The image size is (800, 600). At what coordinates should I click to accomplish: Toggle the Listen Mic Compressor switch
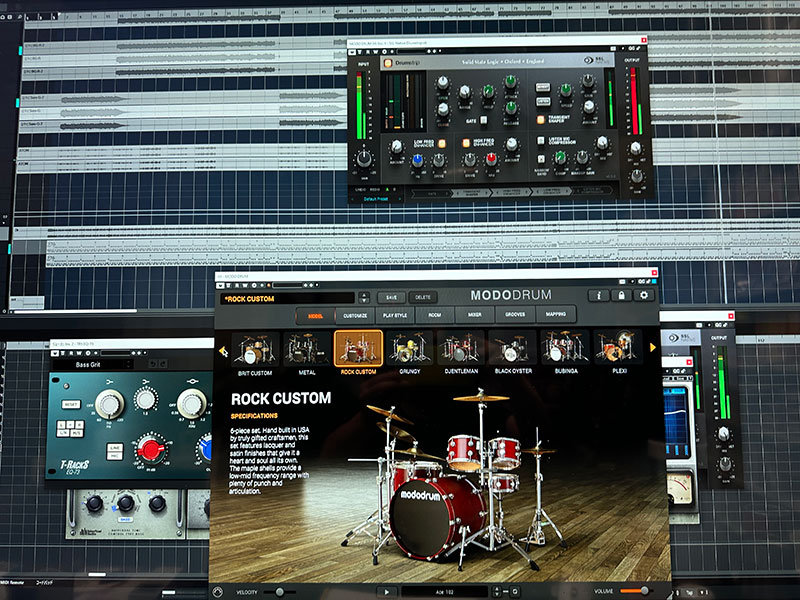[540, 140]
